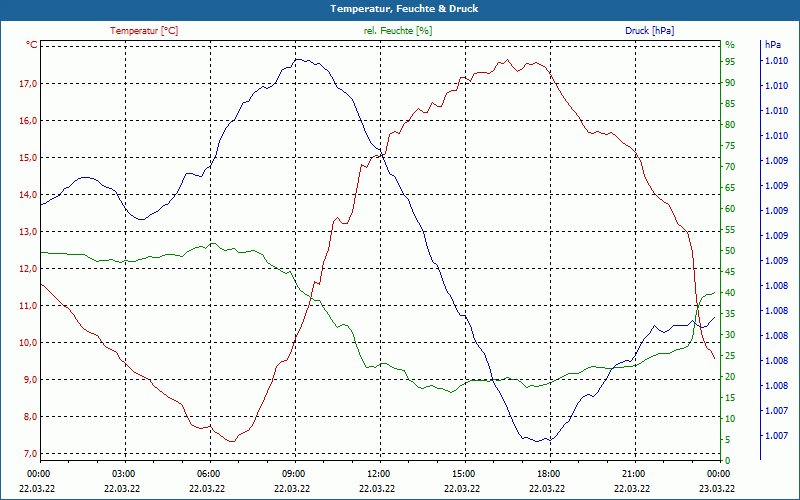
Task: Click the 80 humidity axis value
Action: (730, 124)
